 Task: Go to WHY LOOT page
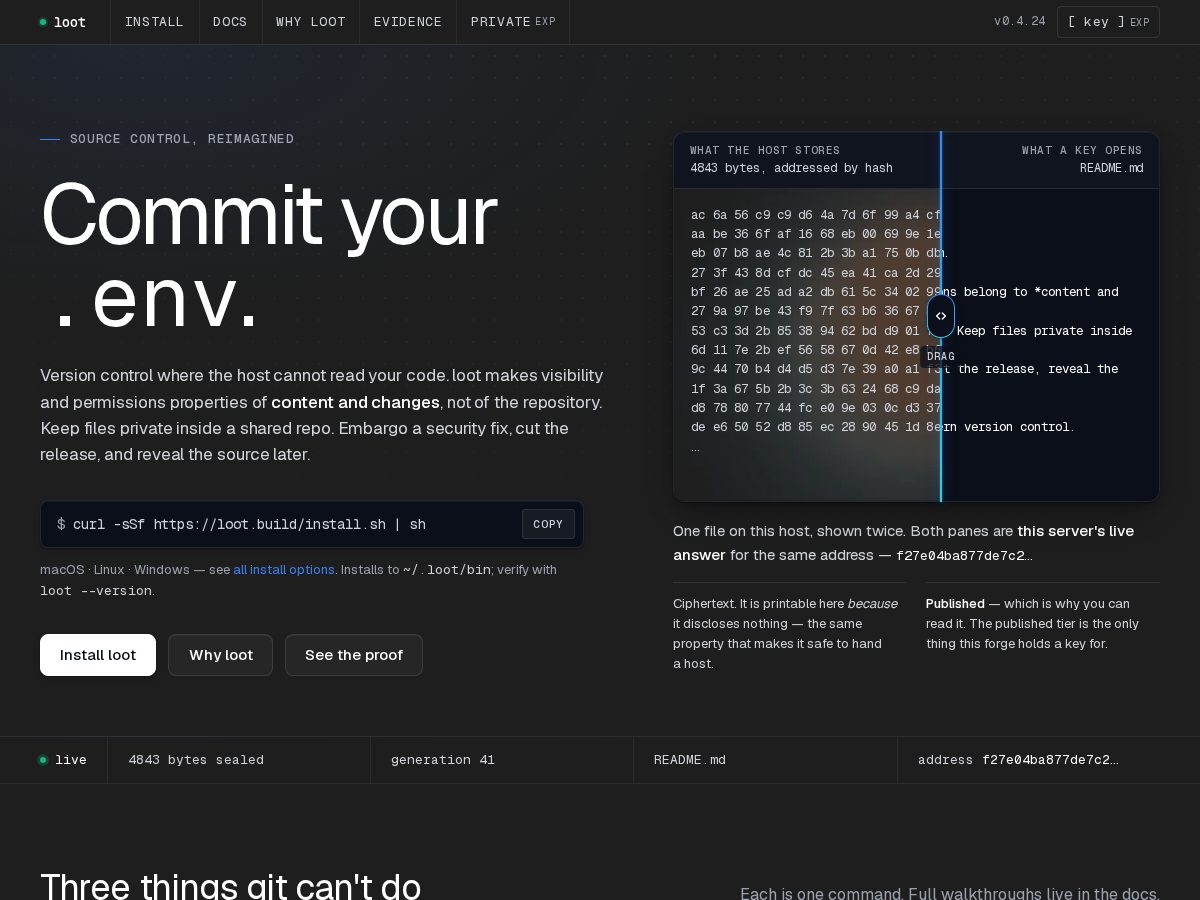pyautogui.click(x=311, y=22)
